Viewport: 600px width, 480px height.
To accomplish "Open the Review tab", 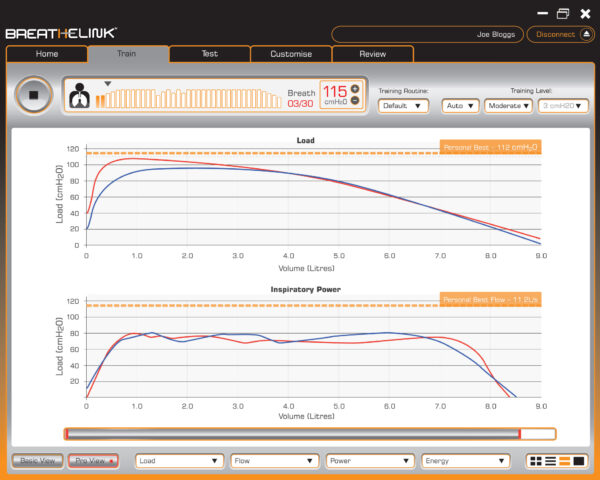I will (372, 54).
